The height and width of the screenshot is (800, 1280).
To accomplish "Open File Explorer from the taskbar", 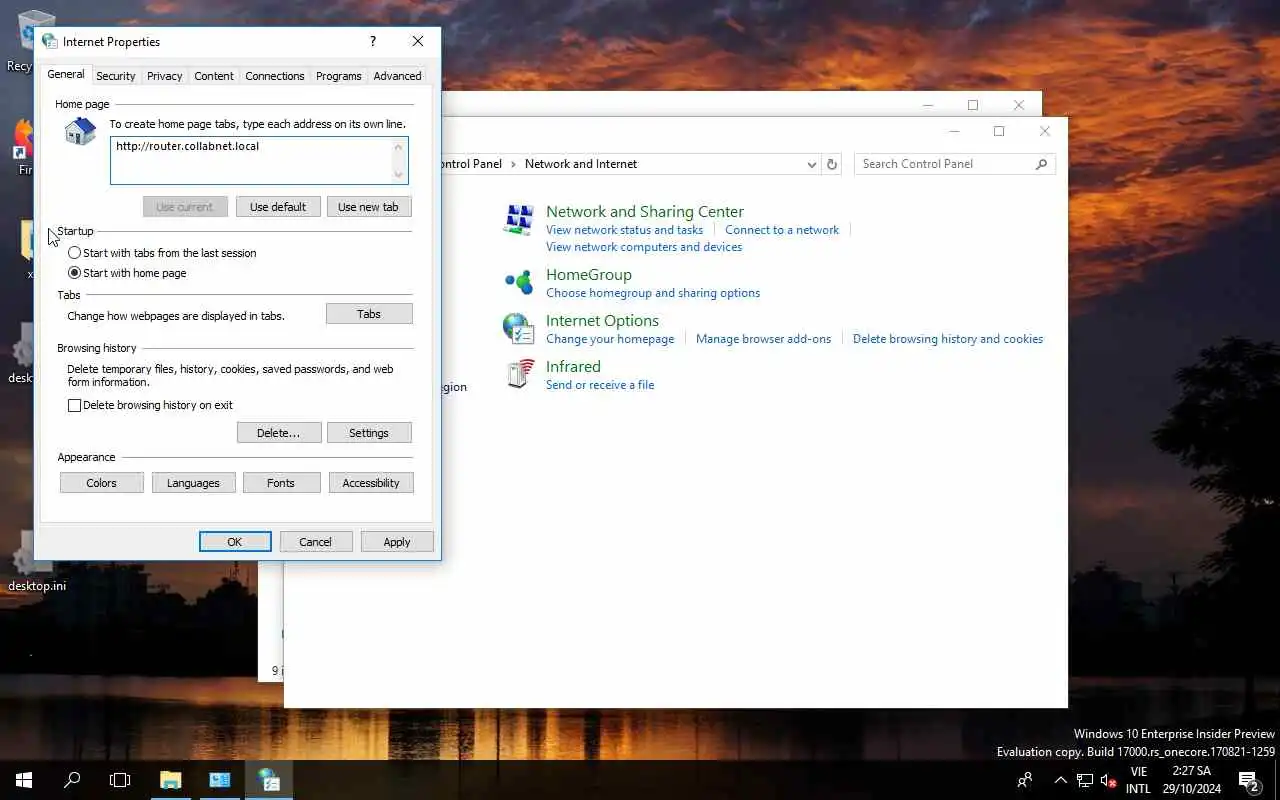I will coord(170,780).
